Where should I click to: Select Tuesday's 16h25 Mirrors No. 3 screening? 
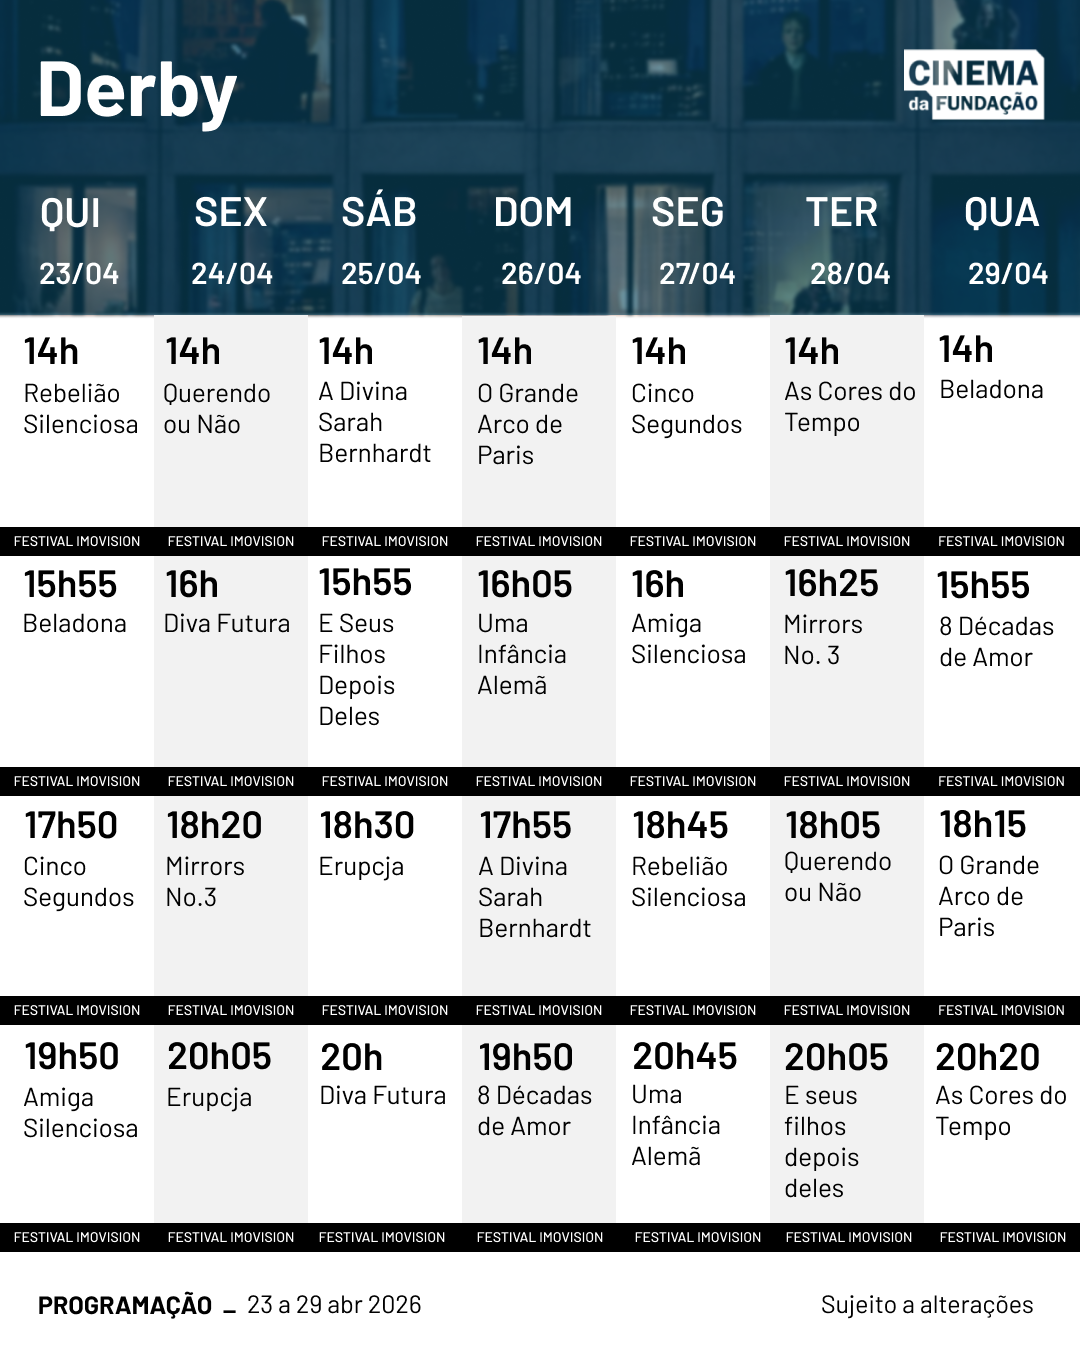click(x=830, y=617)
